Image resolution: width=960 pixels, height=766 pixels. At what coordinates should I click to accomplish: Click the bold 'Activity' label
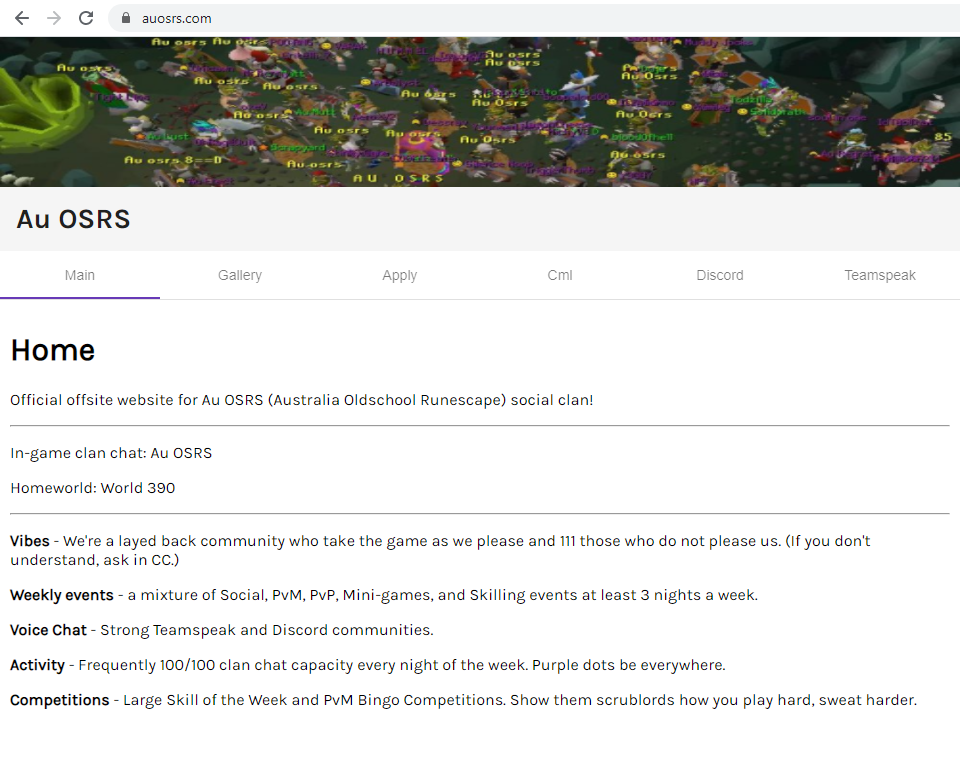37,666
